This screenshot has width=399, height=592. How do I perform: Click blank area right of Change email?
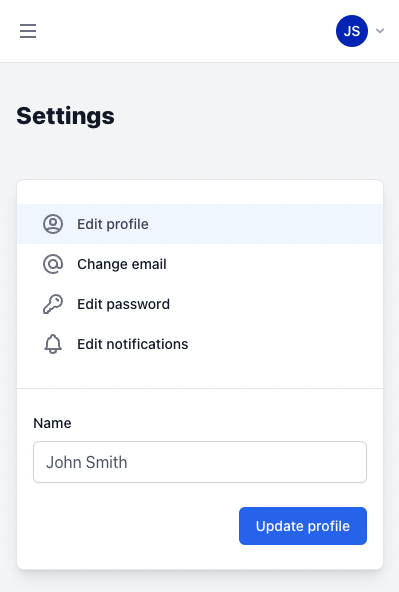click(x=274, y=264)
